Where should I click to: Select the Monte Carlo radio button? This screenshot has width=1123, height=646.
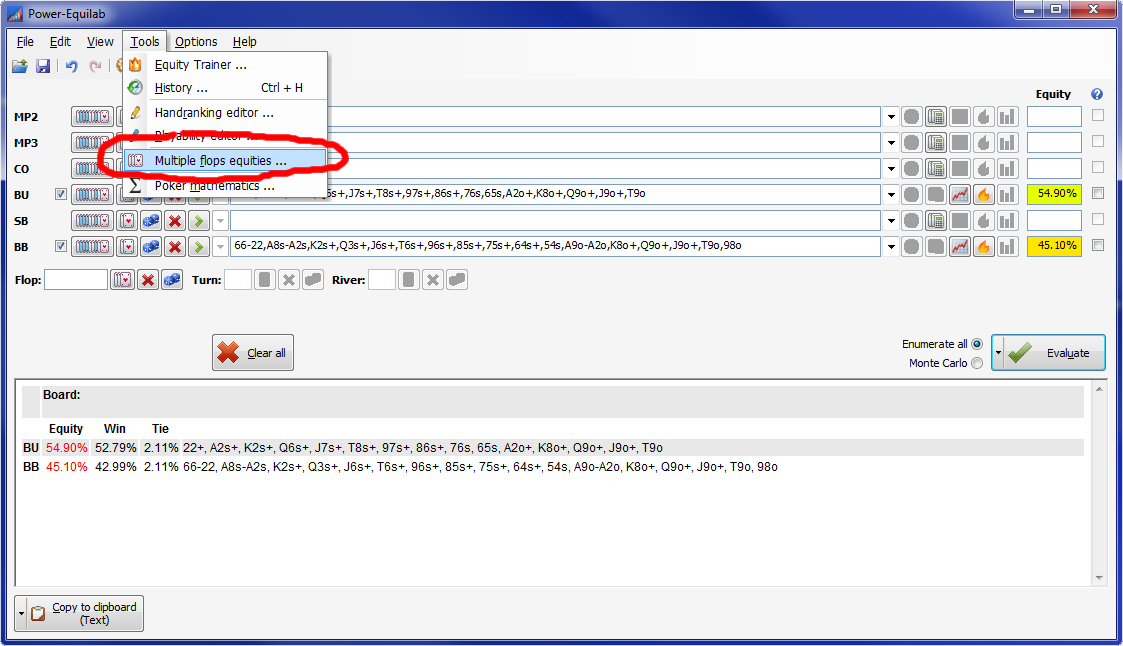[977, 363]
